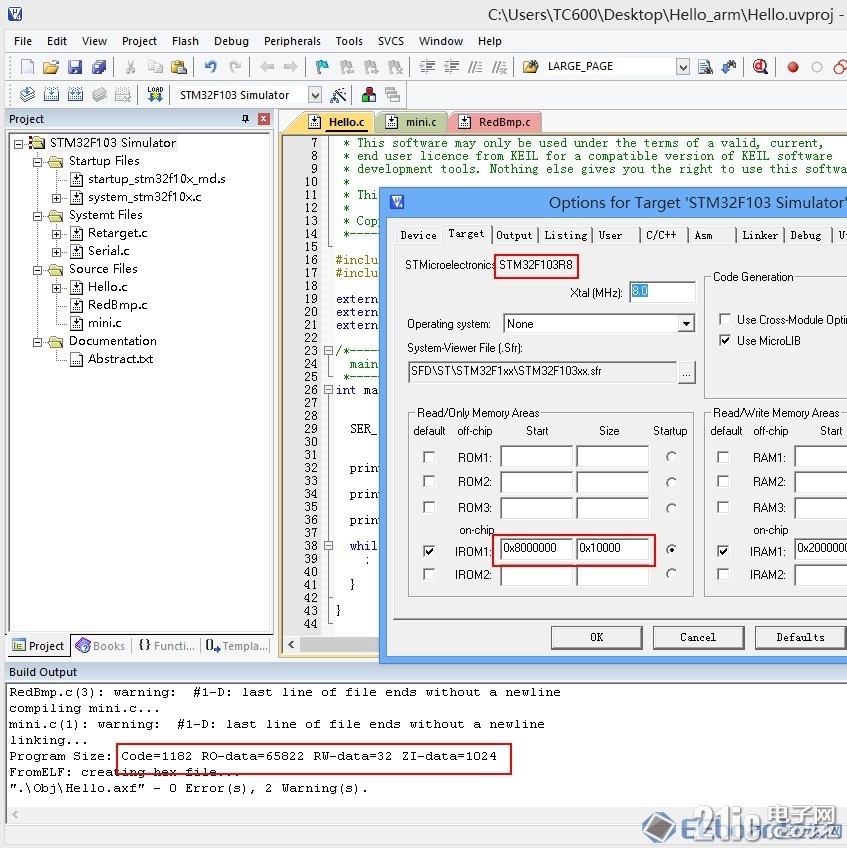Switch to the Functions panel tab
847x848 pixels.
pos(167,645)
